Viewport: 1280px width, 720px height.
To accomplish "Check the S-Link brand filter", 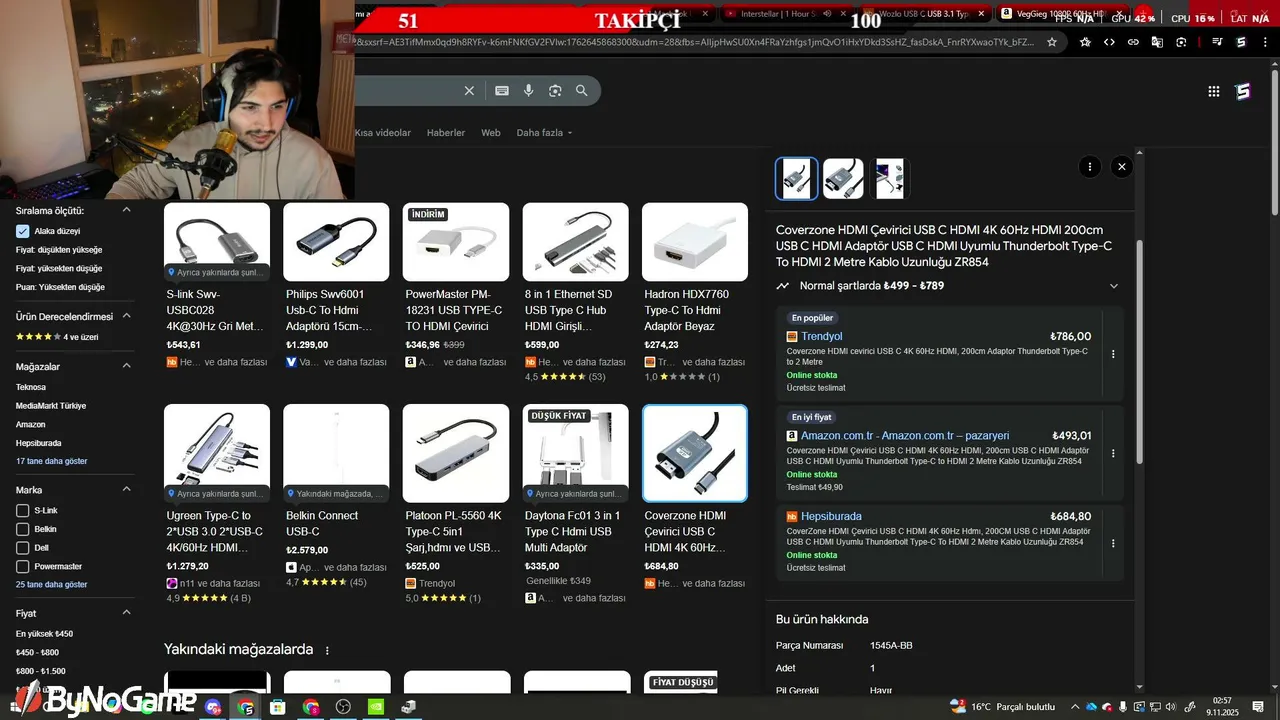I will 23,510.
